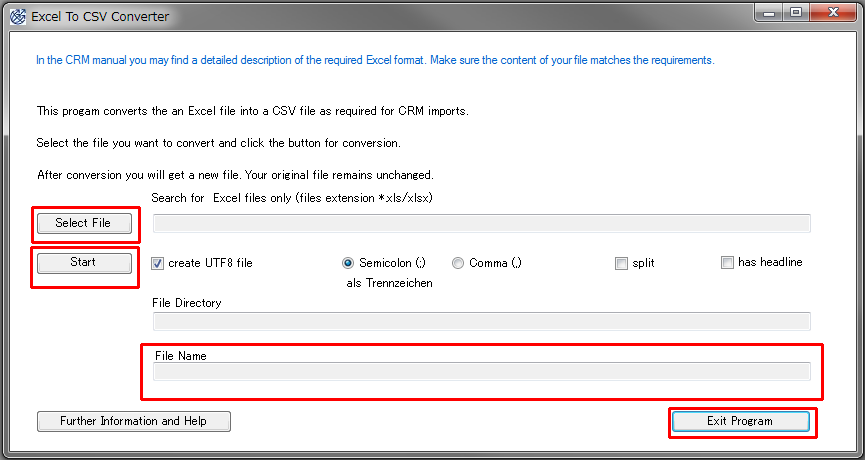Click the Search for Excel files only label
The image size is (865, 460).
pyautogui.click(x=292, y=198)
